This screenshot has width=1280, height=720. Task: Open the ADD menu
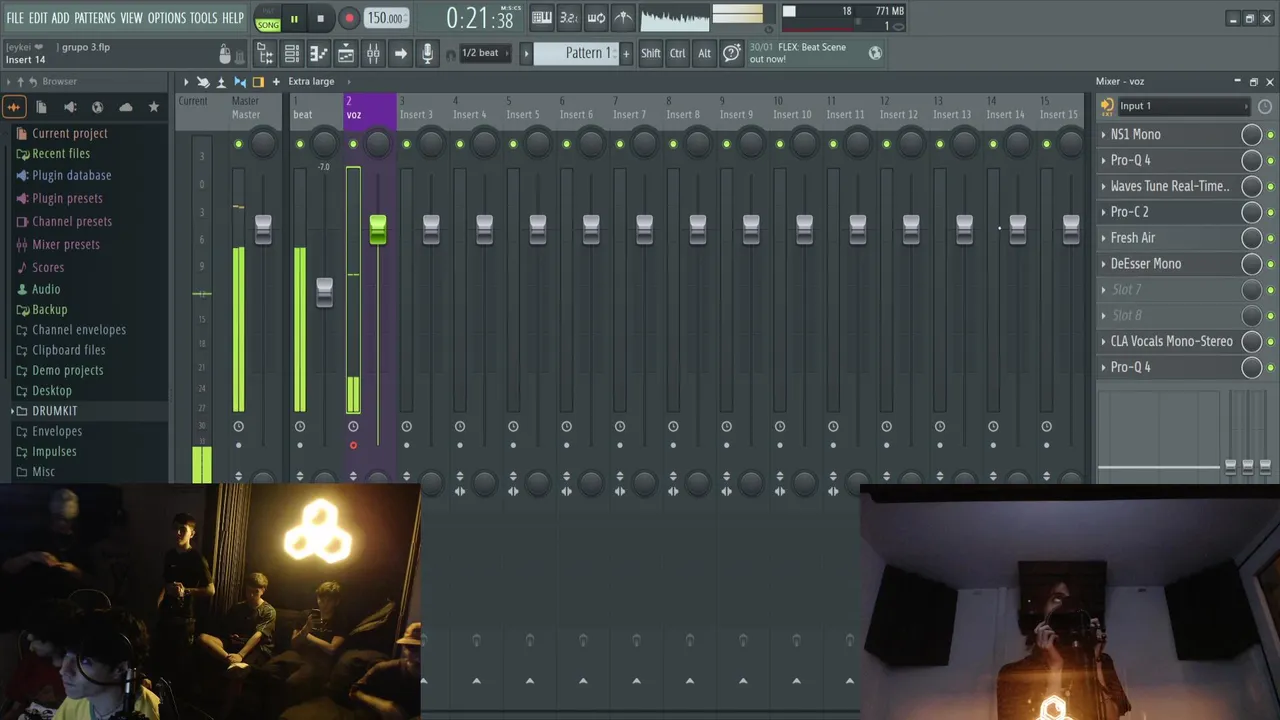coord(60,18)
